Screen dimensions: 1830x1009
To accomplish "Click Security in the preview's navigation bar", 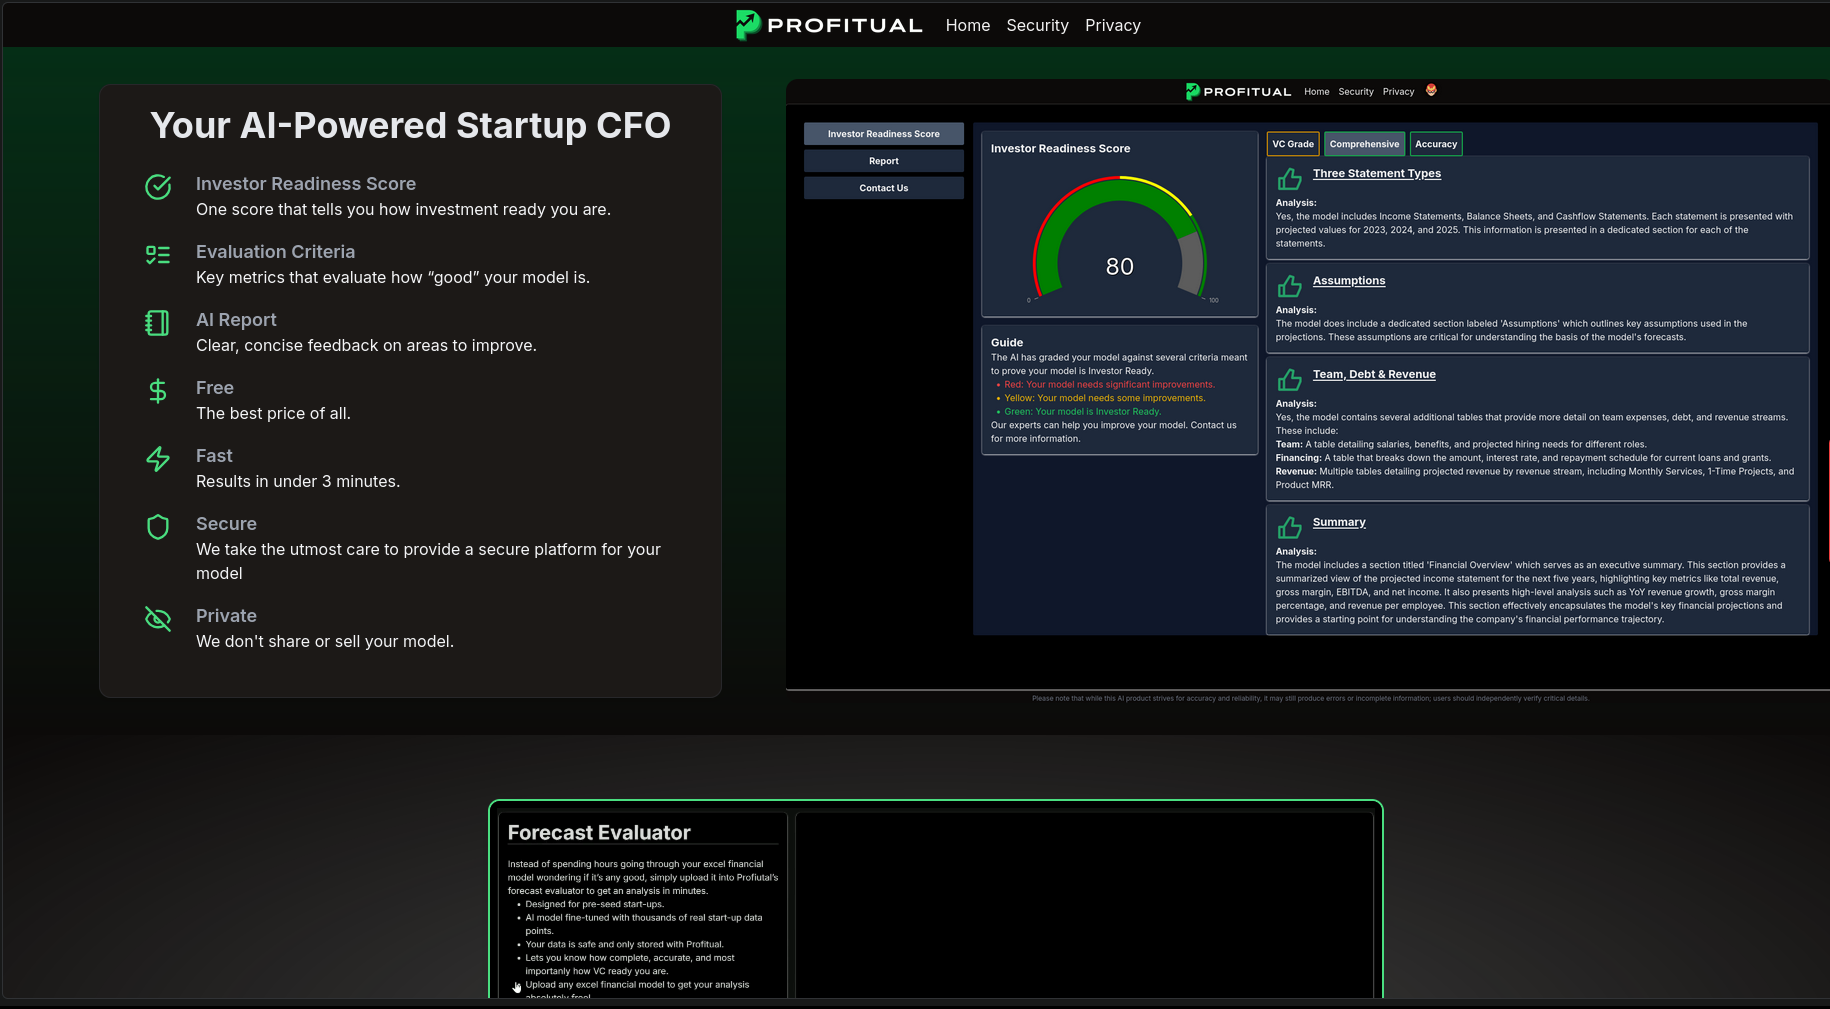I will pos(1356,92).
